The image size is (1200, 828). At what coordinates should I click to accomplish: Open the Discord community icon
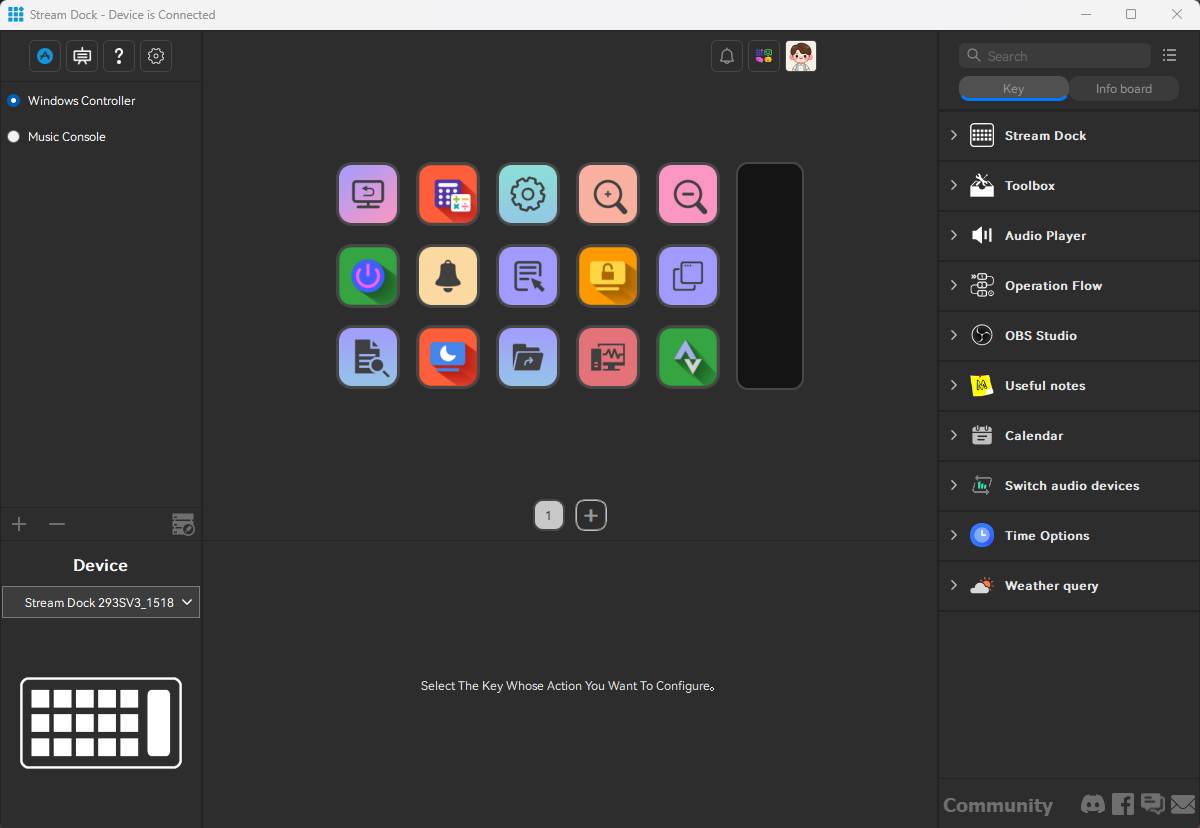(1093, 804)
